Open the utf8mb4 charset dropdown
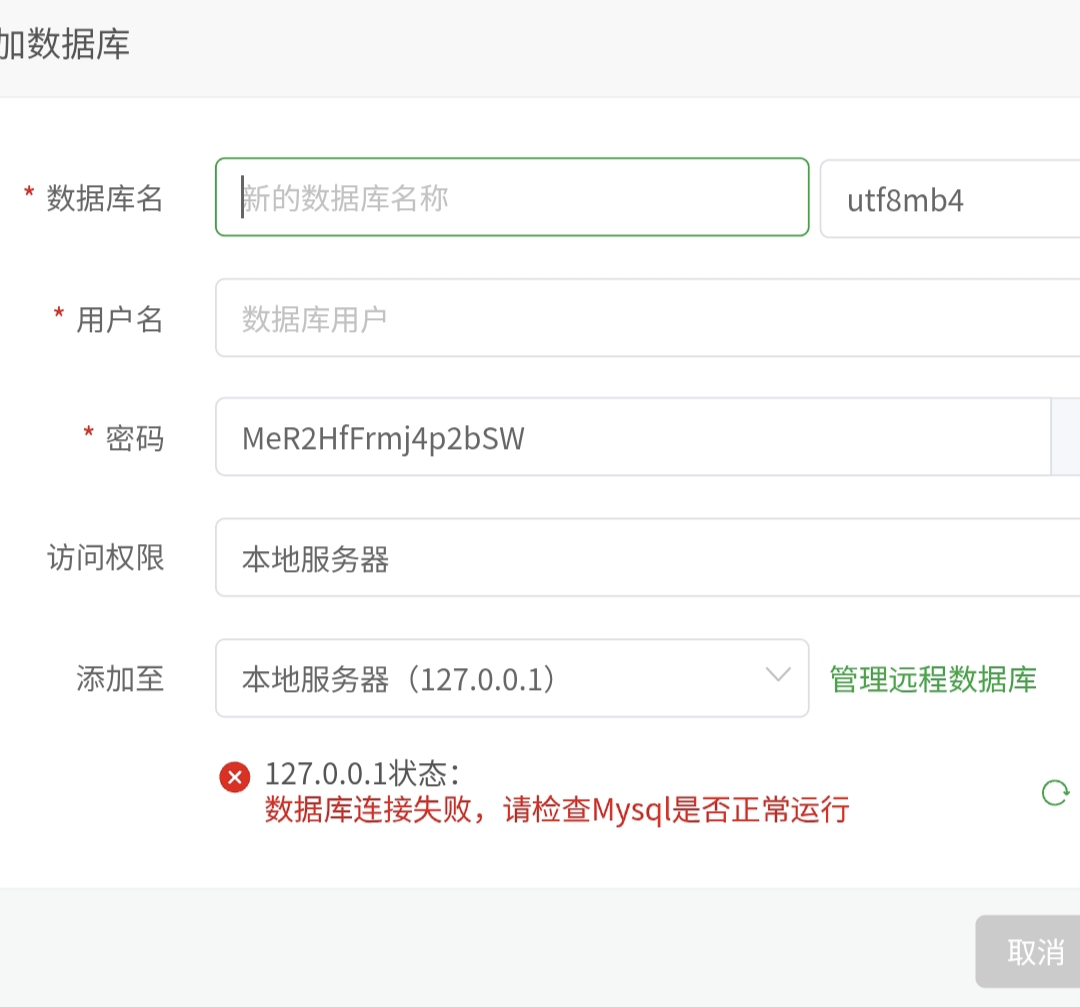Screen dimensions: 1080x1007 click(x=950, y=199)
